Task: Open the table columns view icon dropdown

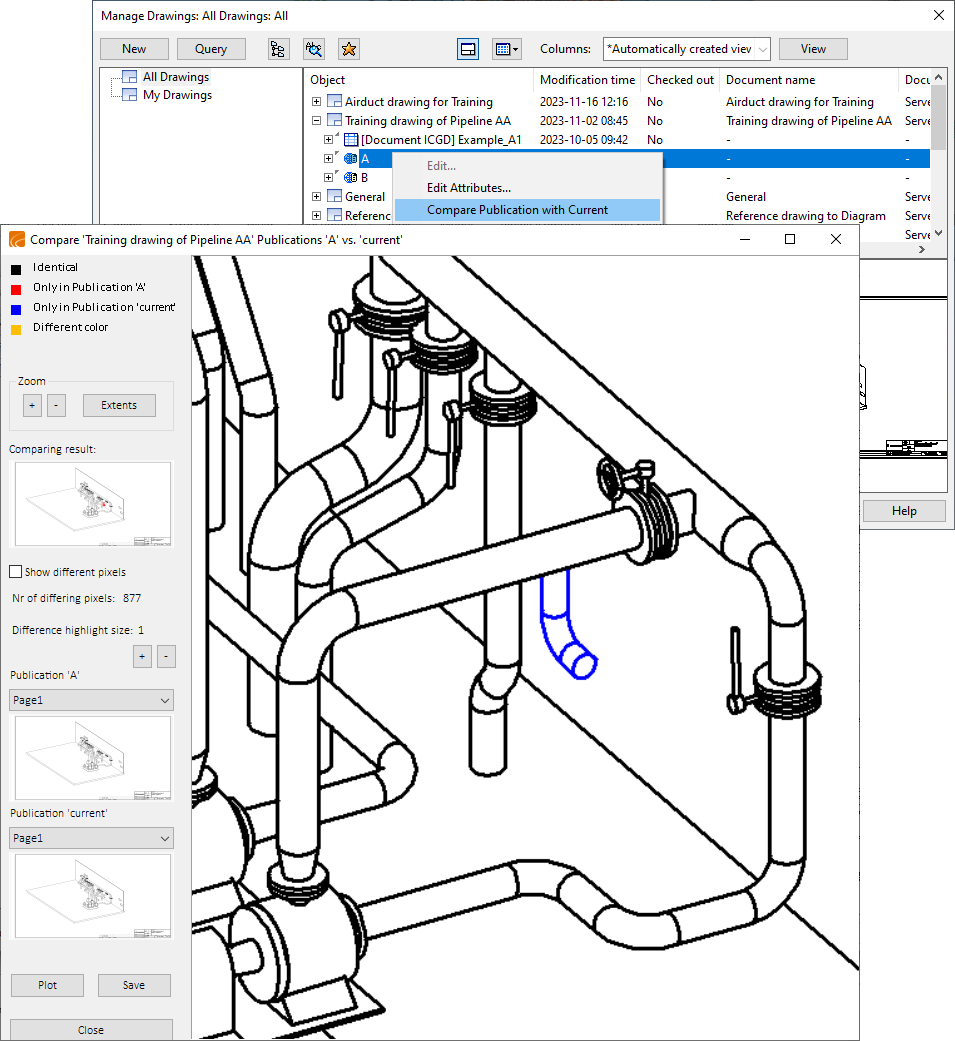Action: coord(506,49)
